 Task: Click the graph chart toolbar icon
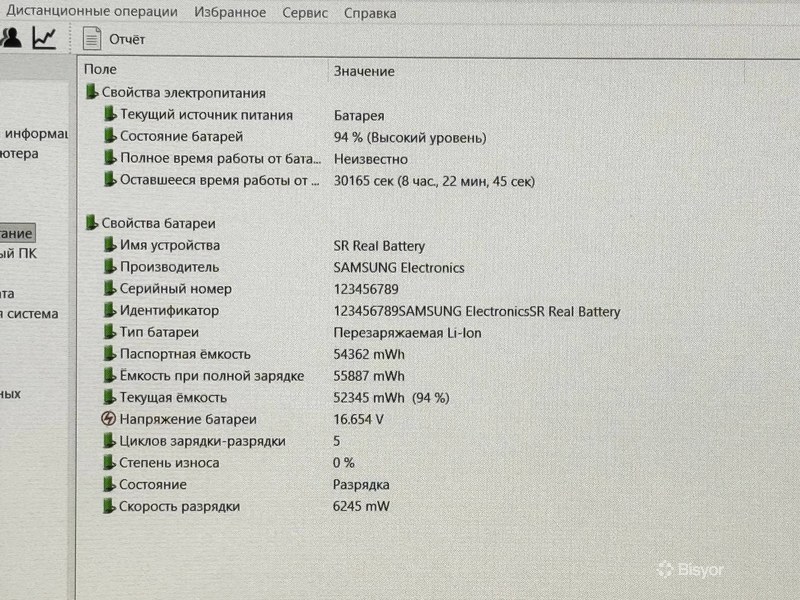click(44, 38)
